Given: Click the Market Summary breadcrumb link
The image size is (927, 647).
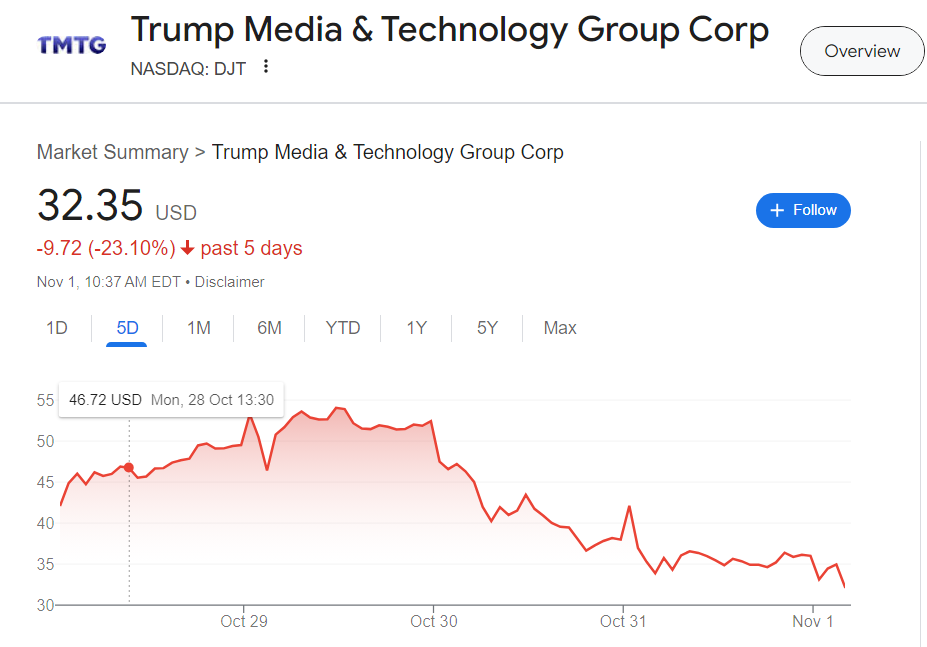Looking at the screenshot, I should (112, 152).
